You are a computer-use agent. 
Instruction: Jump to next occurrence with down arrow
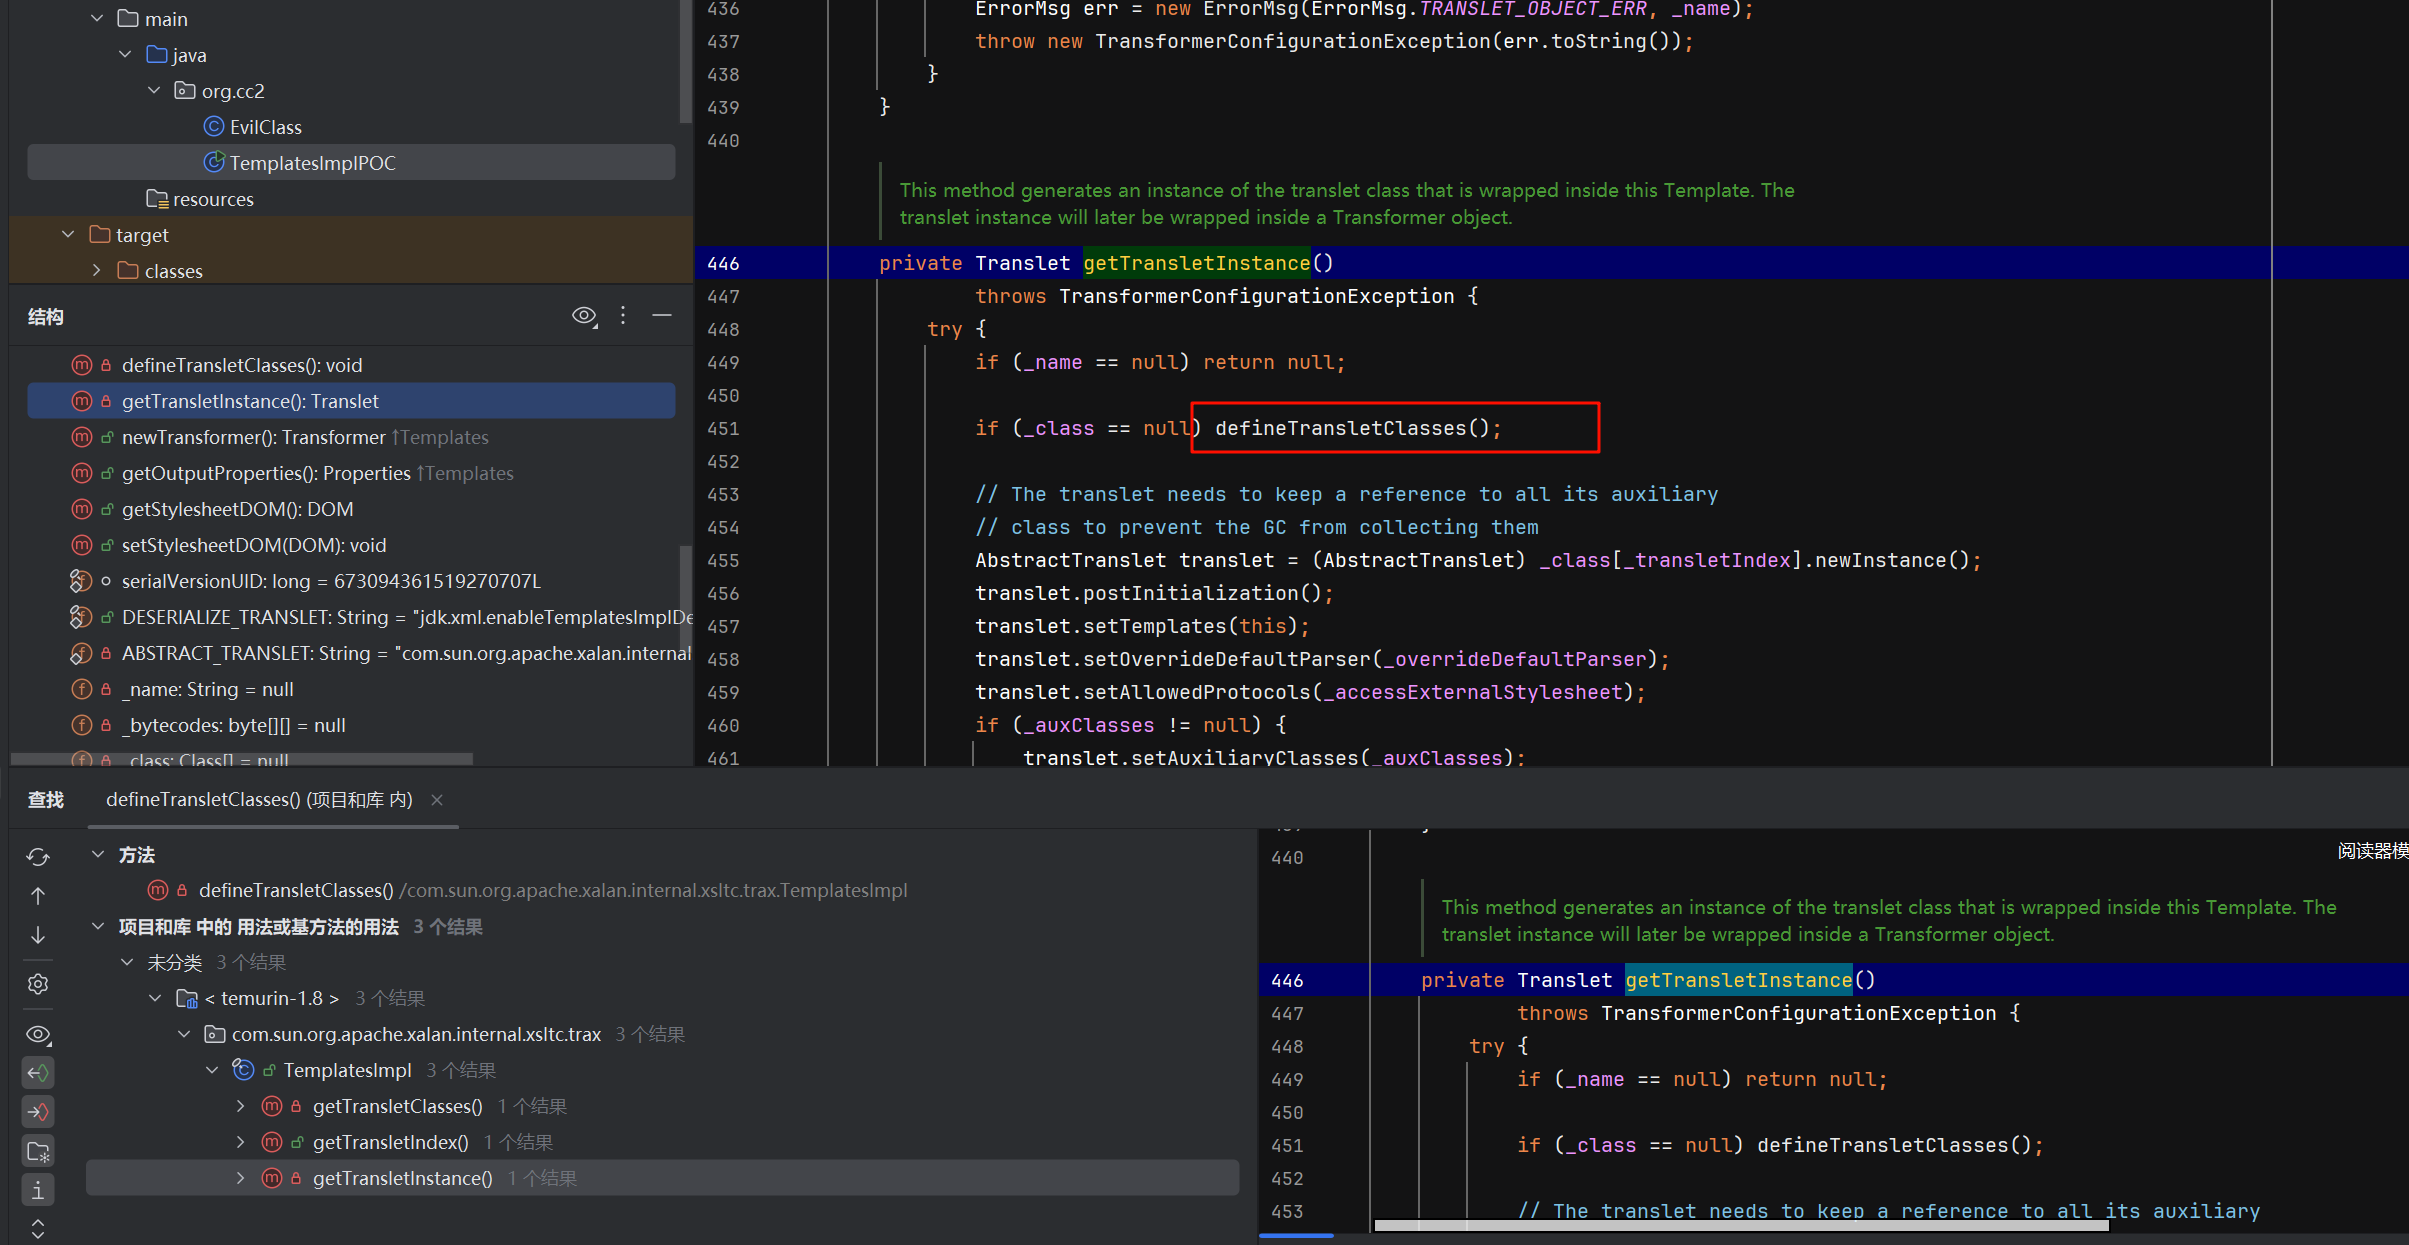[x=38, y=935]
